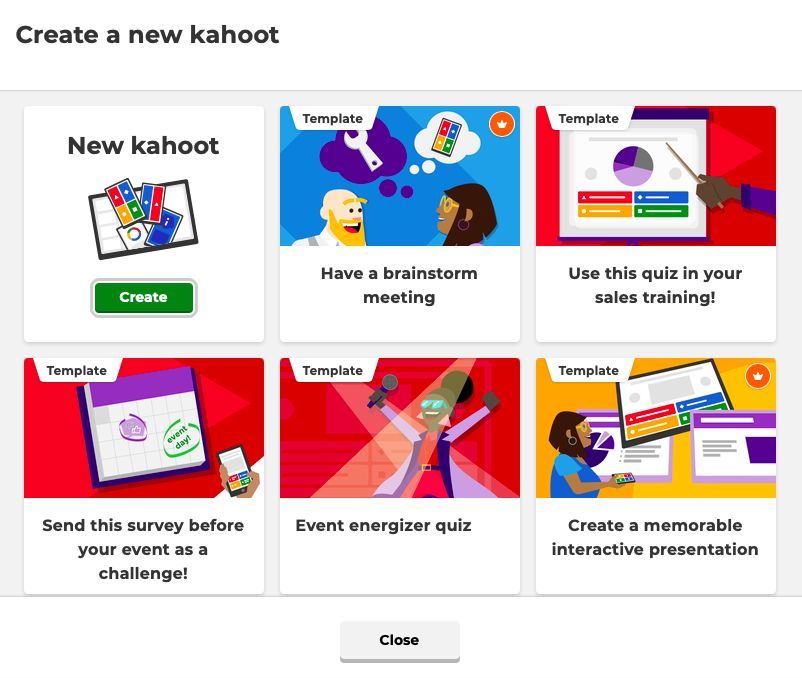Select 'Send this survey before your event' title
The image size is (802, 678).
tap(143, 549)
